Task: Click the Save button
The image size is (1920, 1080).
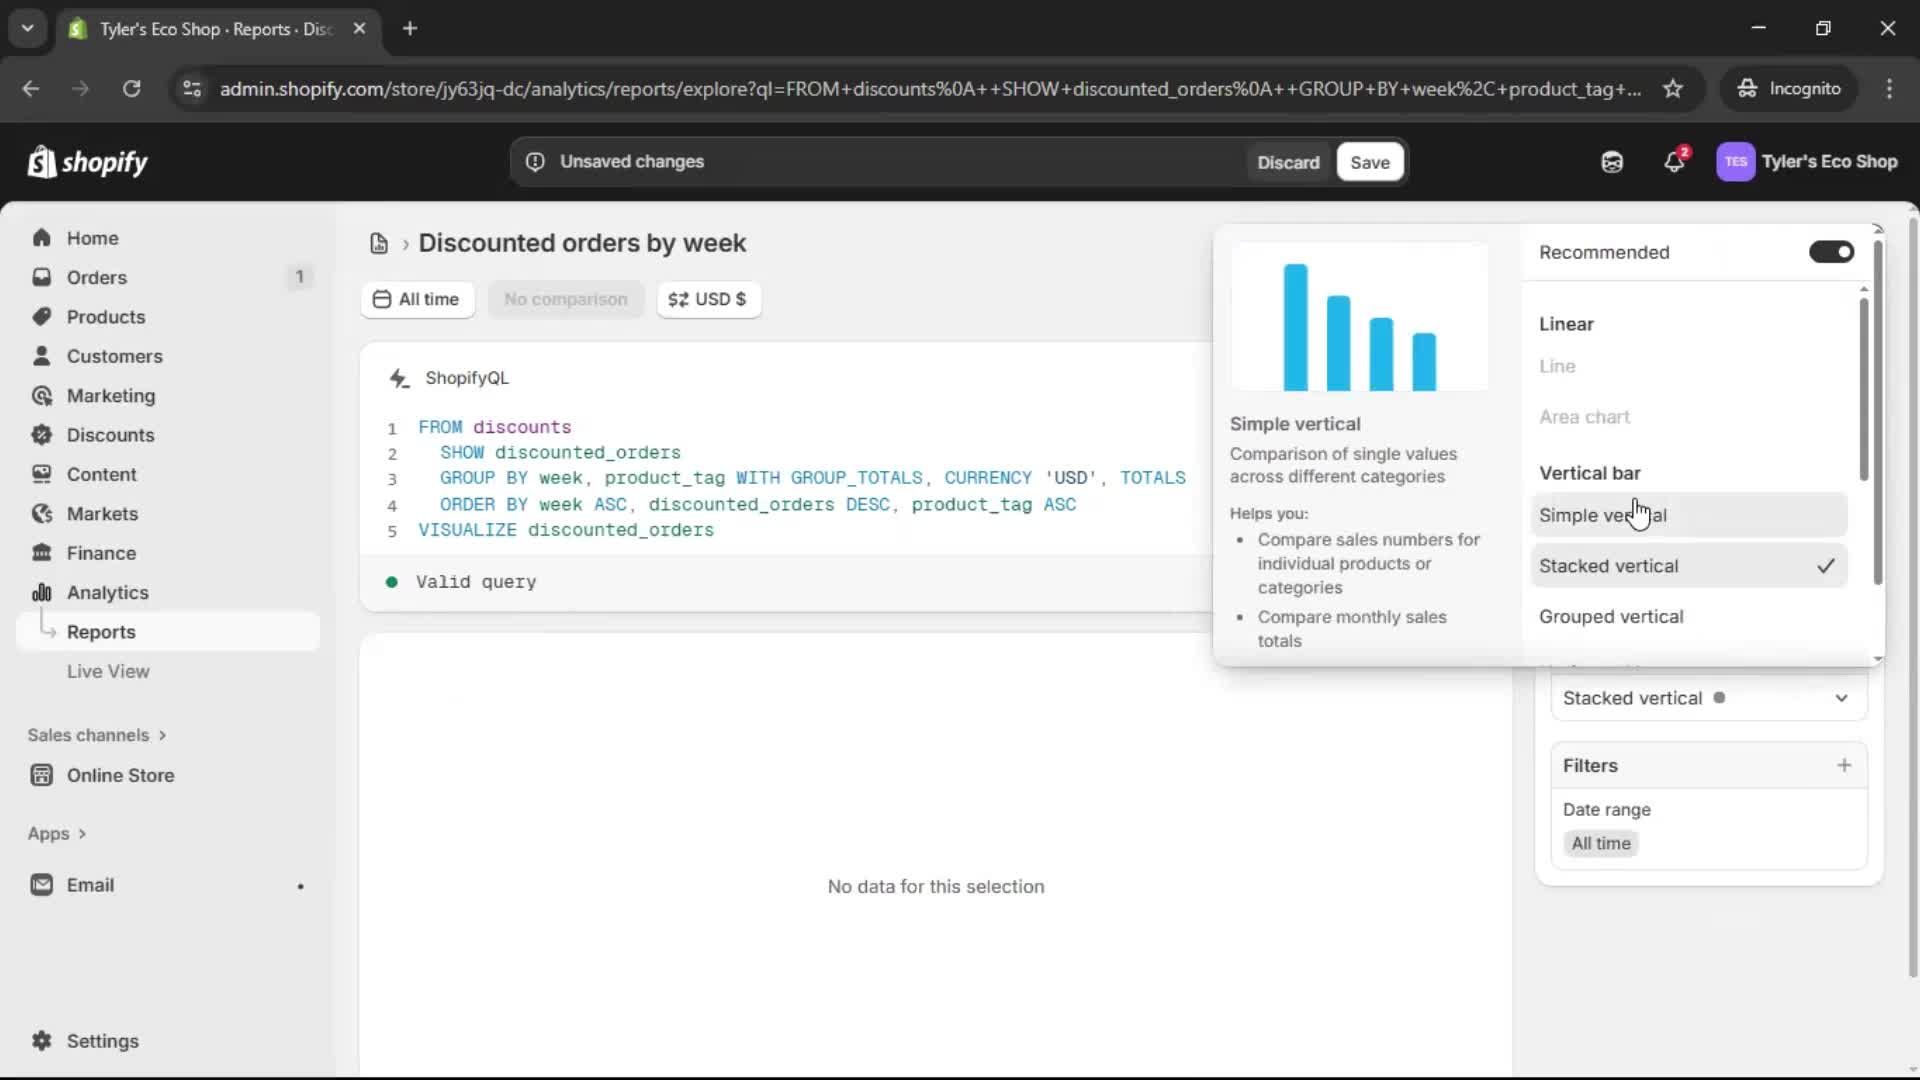Action: (x=1369, y=161)
